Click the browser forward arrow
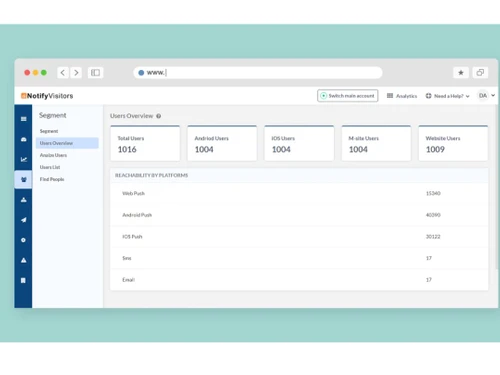This screenshot has height=375, width=500. point(76,72)
